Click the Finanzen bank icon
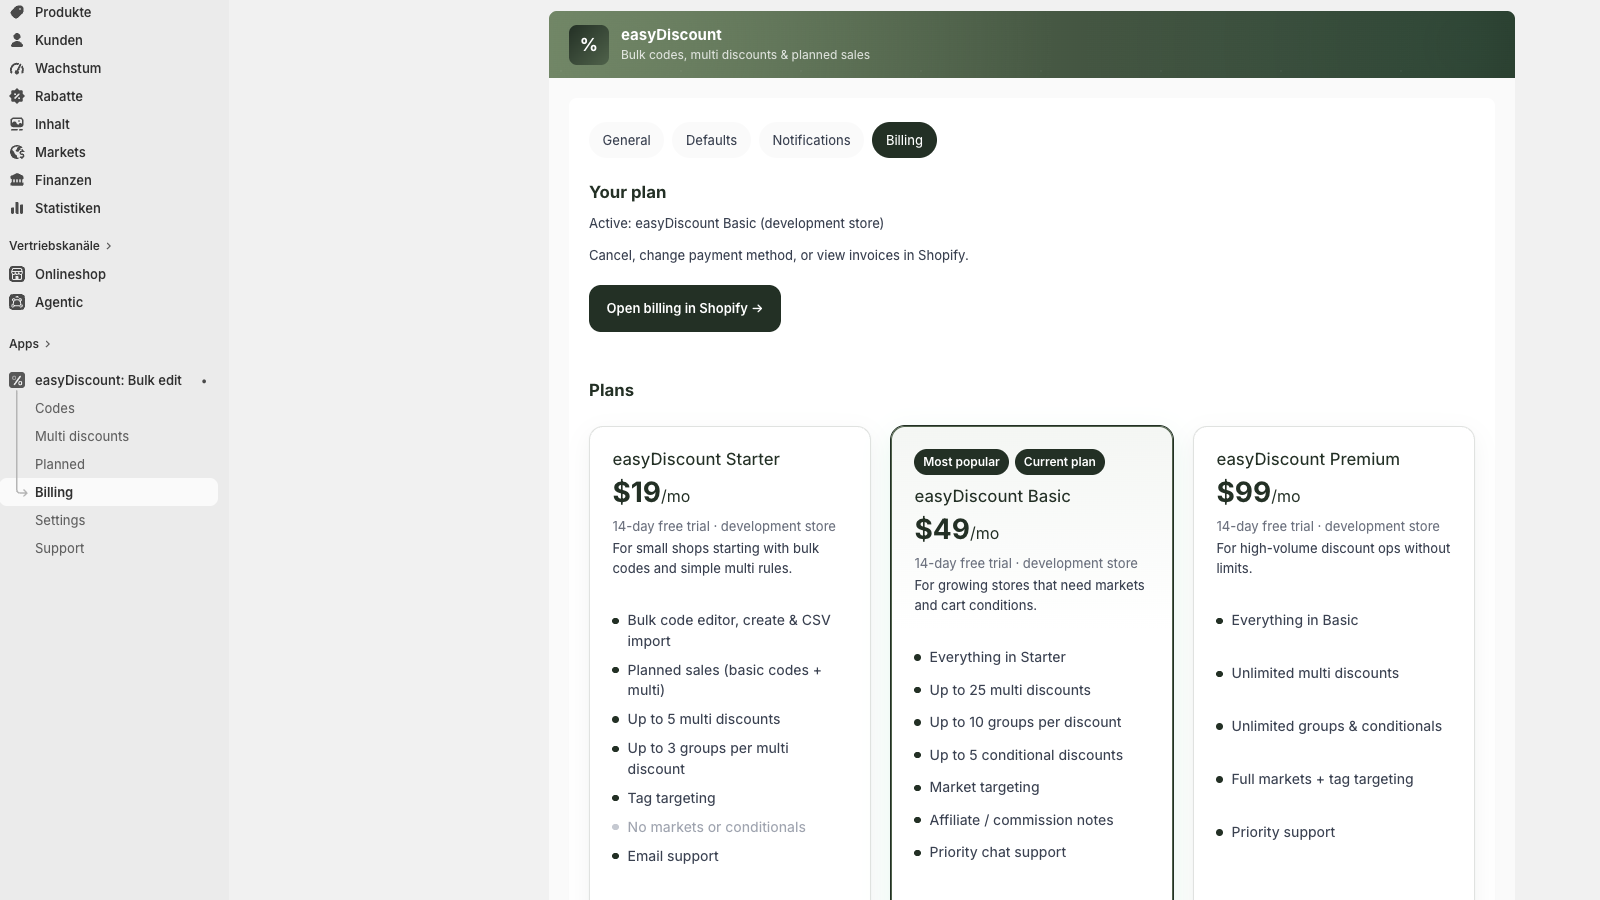 pyautogui.click(x=17, y=180)
